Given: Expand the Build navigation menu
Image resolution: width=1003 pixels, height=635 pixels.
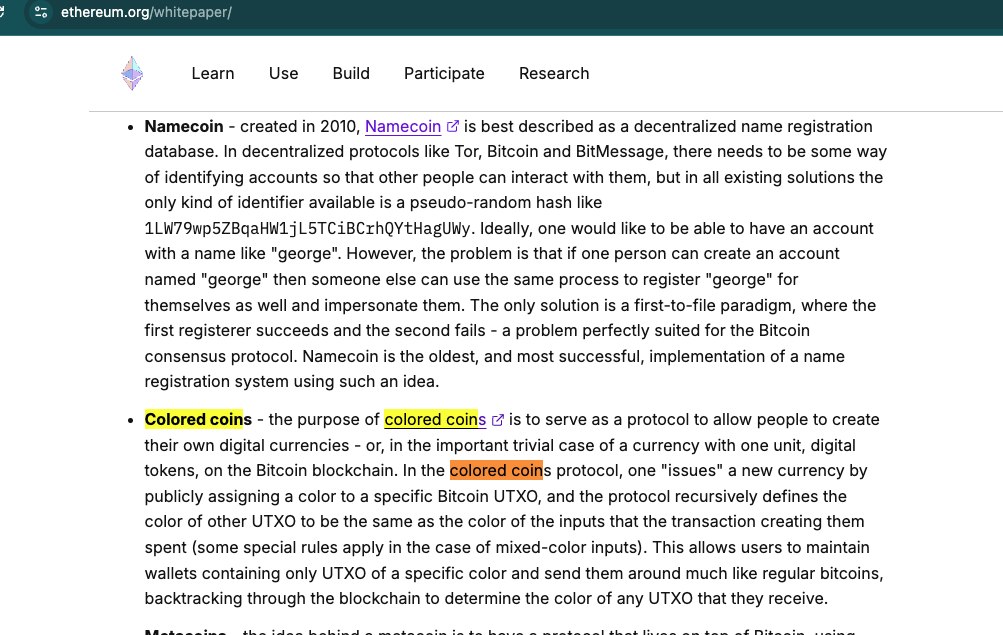Looking at the screenshot, I should (351, 73).
